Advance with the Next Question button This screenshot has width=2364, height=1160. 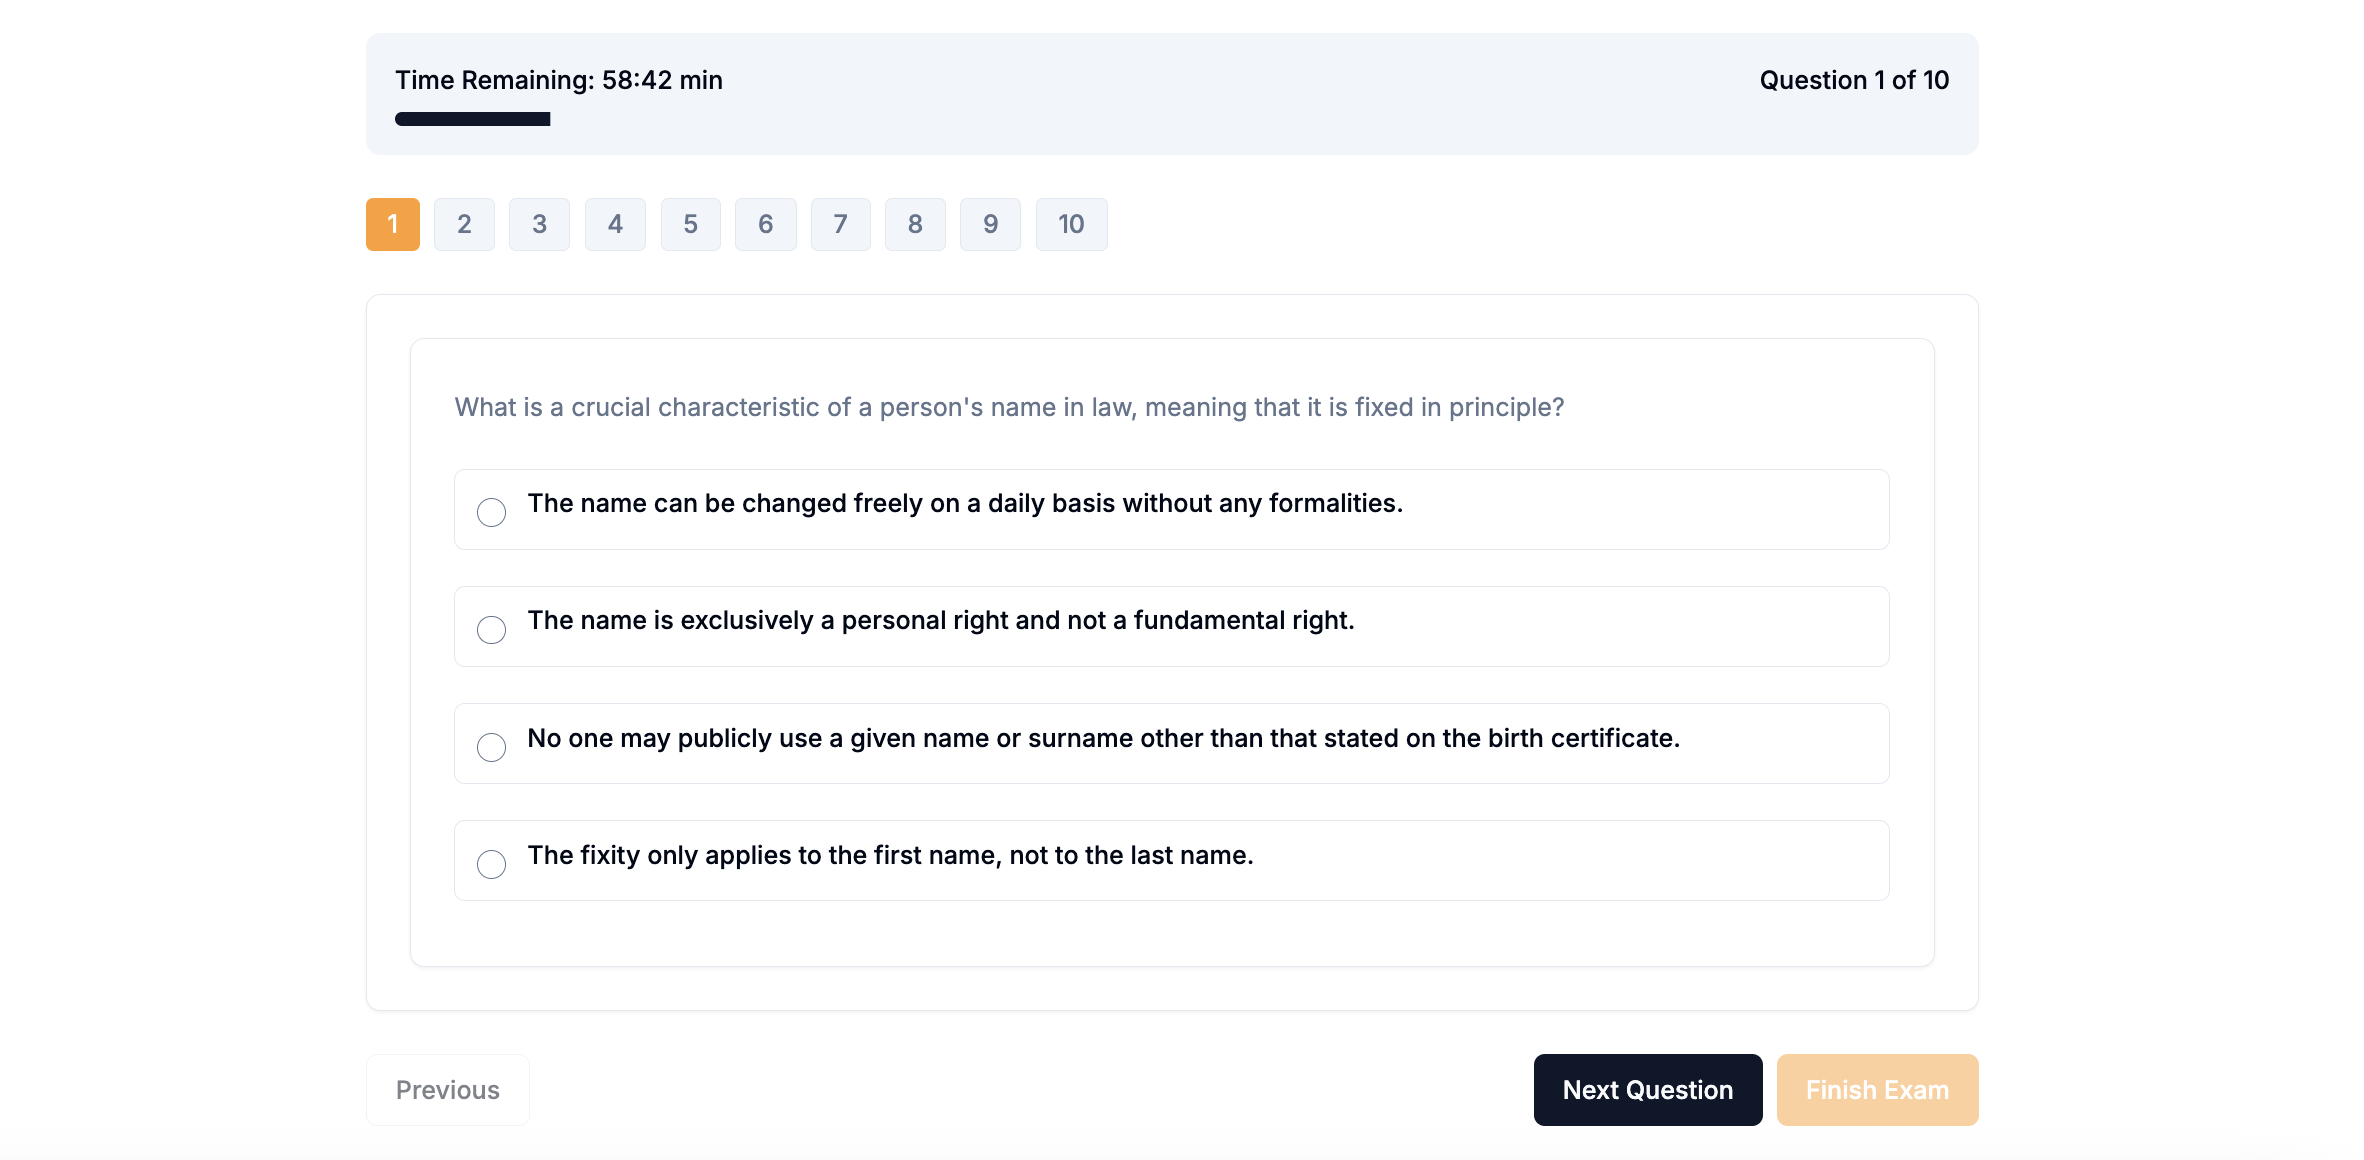point(1648,1089)
